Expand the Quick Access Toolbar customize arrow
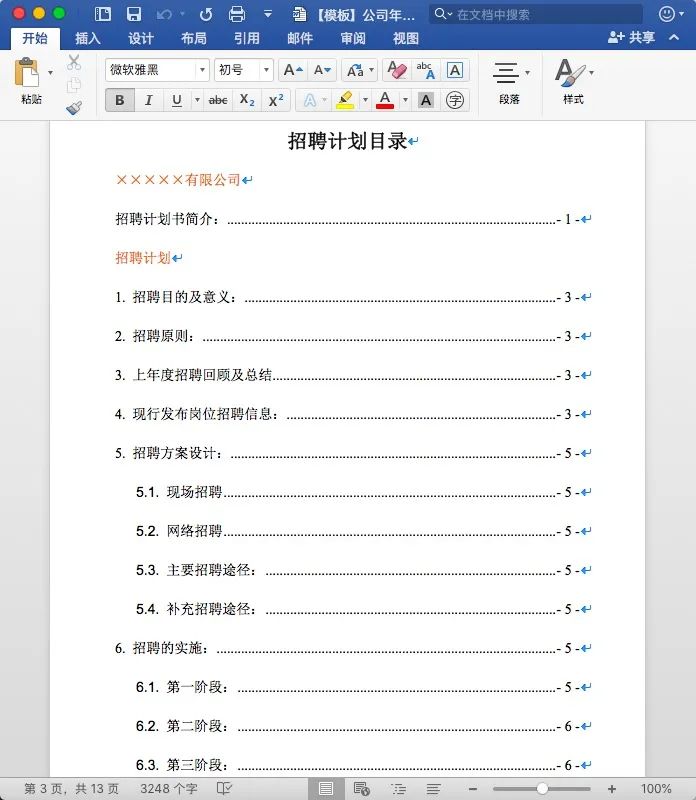The image size is (696, 800). point(267,14)
